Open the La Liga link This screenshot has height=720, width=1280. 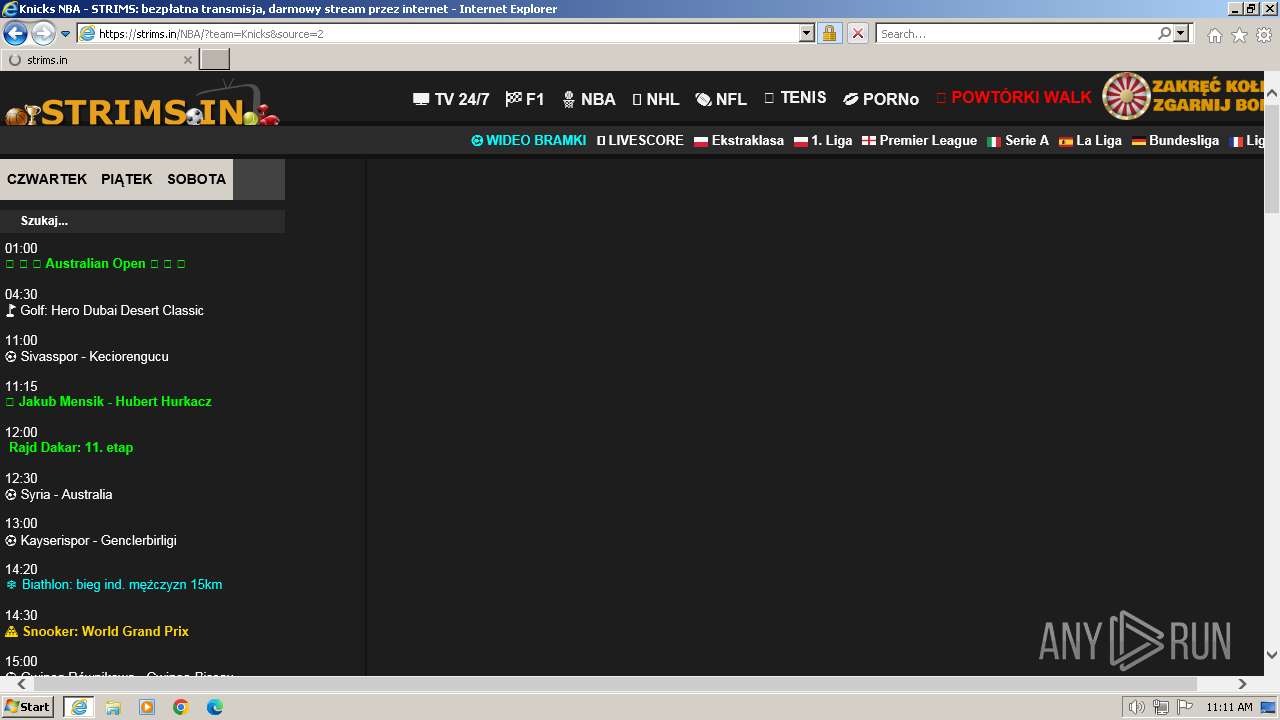(1090, 141)
